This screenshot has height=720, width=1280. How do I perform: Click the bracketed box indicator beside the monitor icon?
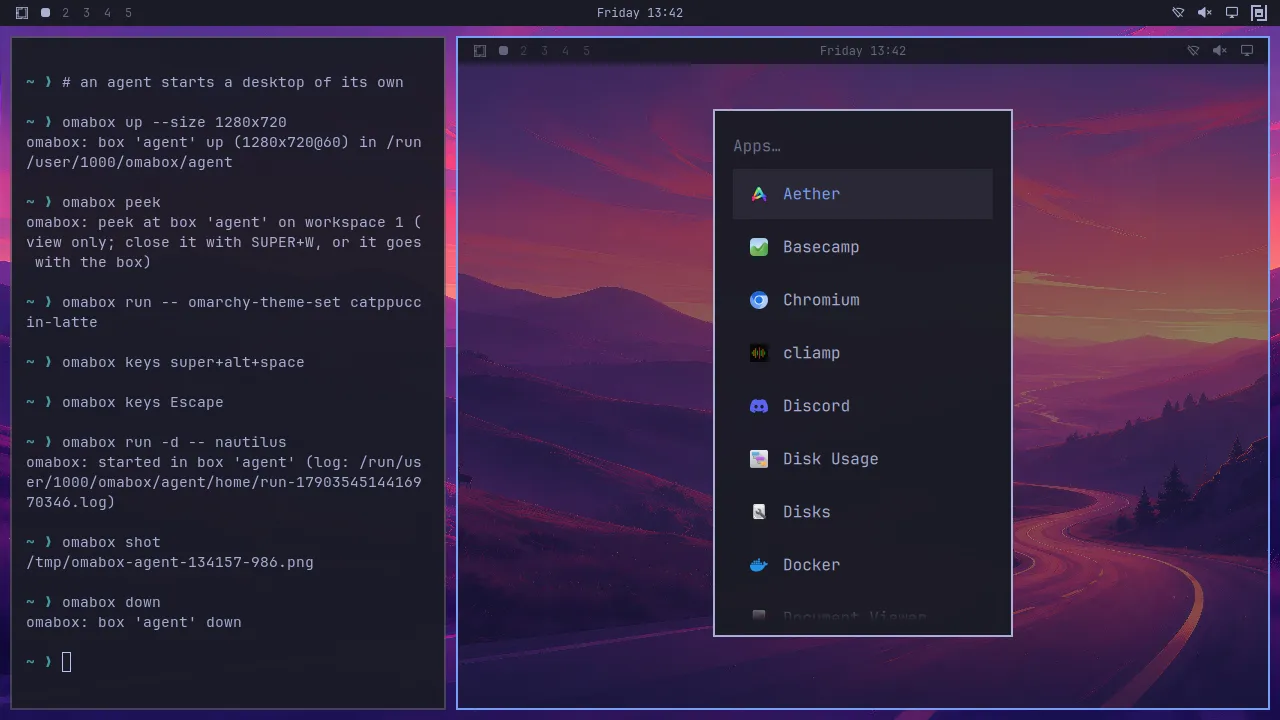click(1259, 13)
